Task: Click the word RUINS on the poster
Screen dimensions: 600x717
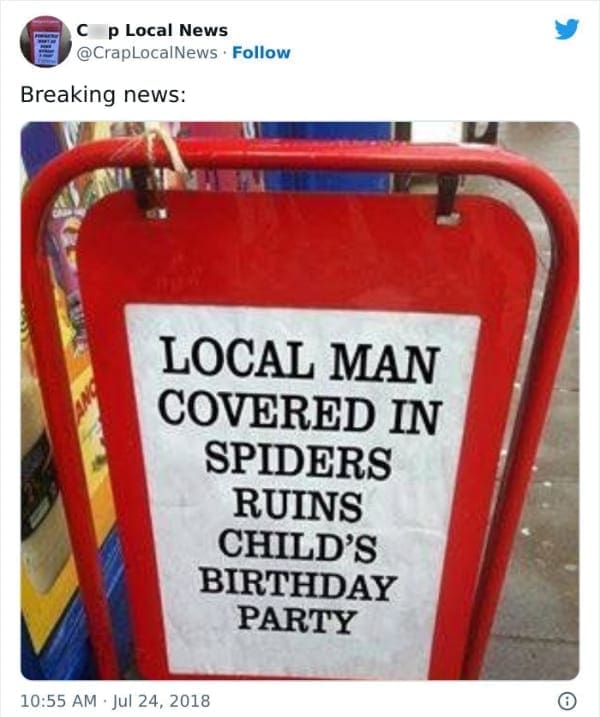Action: pyautogui.click(x=298, y=505)
